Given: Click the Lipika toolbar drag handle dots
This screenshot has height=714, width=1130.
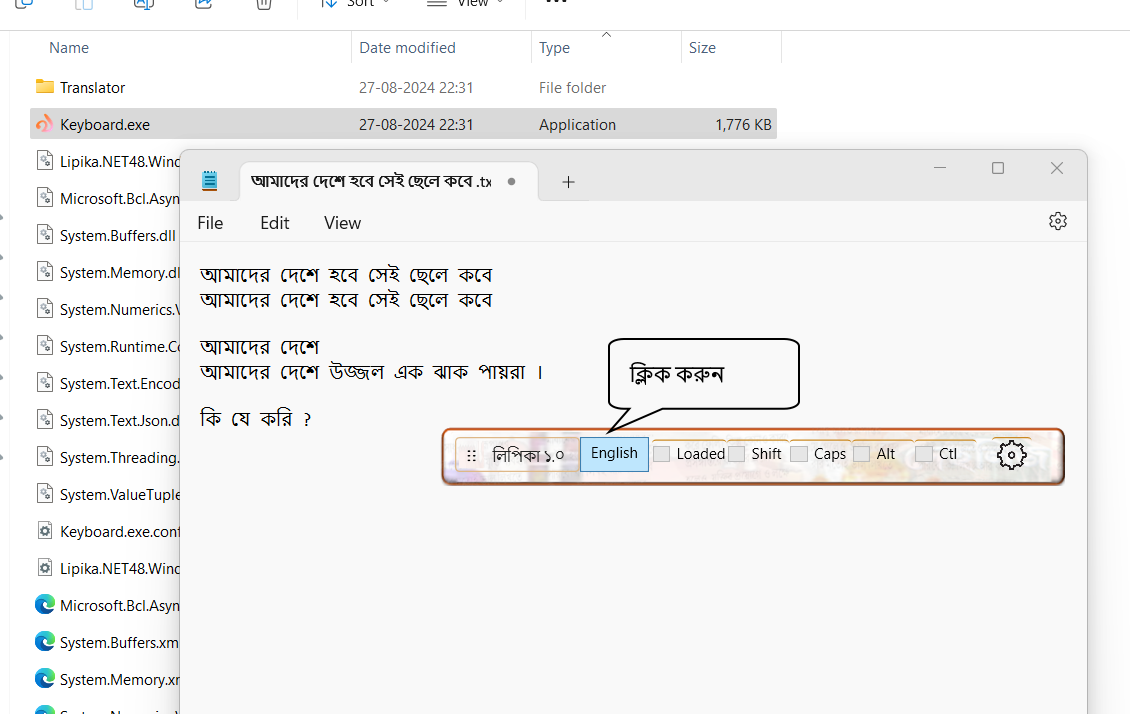Looking at the screenshot, I should (472, 455).
